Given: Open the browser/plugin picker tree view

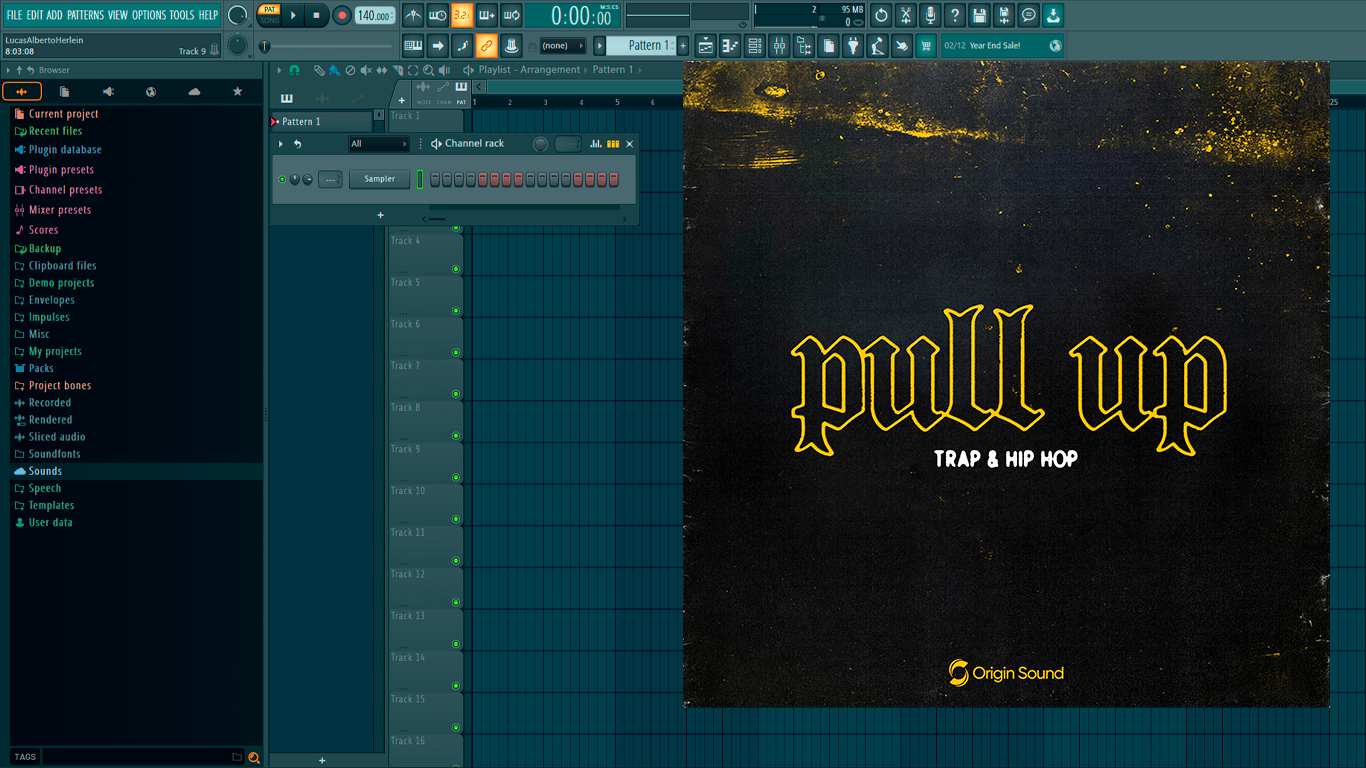Looking at the screenshot, I should 804,45.
